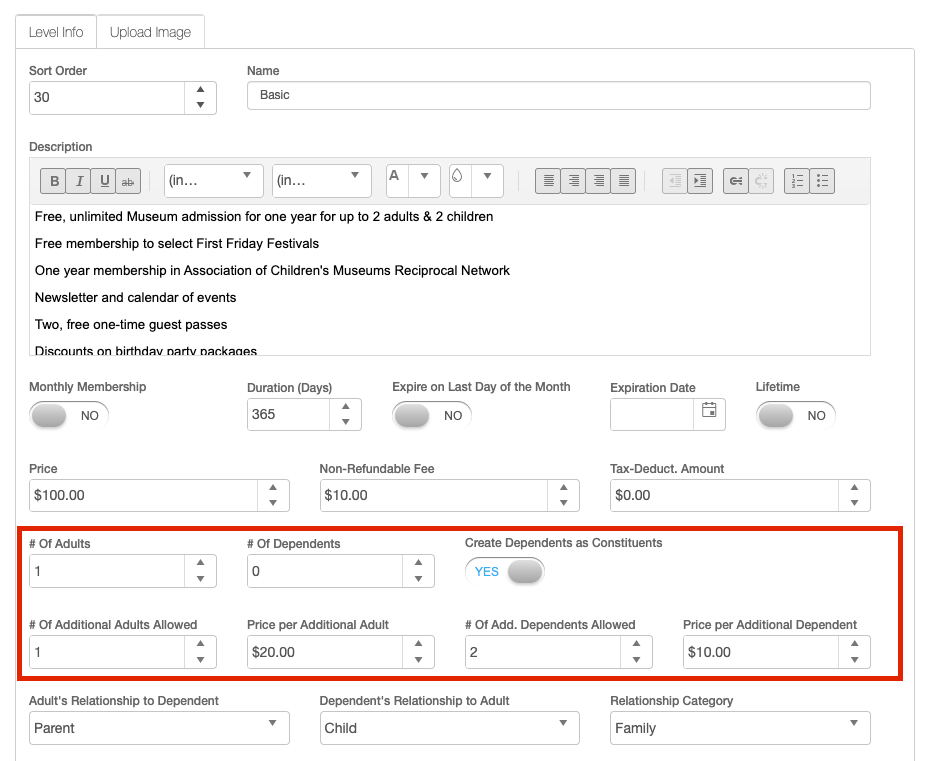Switch to the Upload Image tab

click(151, 32)
